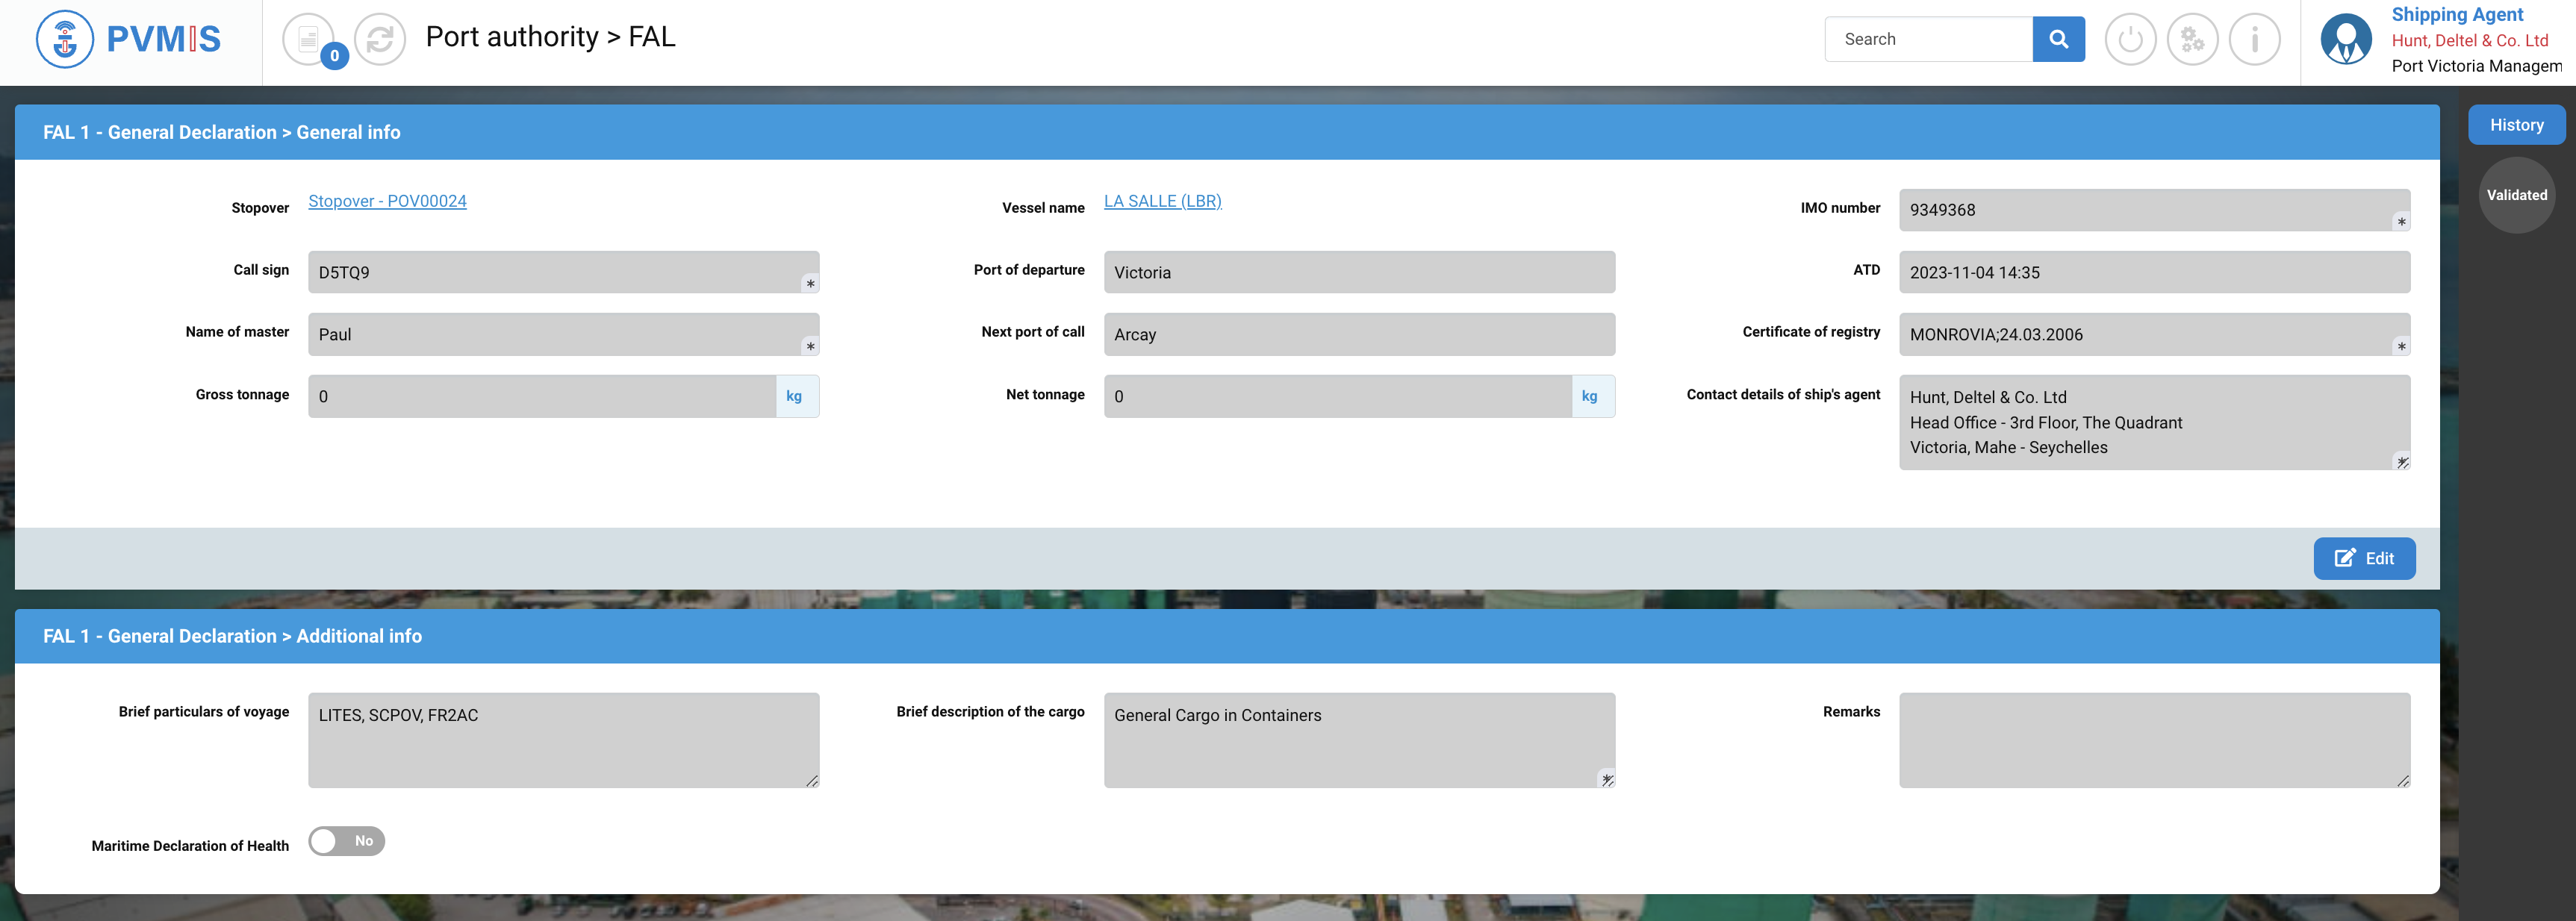Click the power logout icon

tap(2130, 39)
